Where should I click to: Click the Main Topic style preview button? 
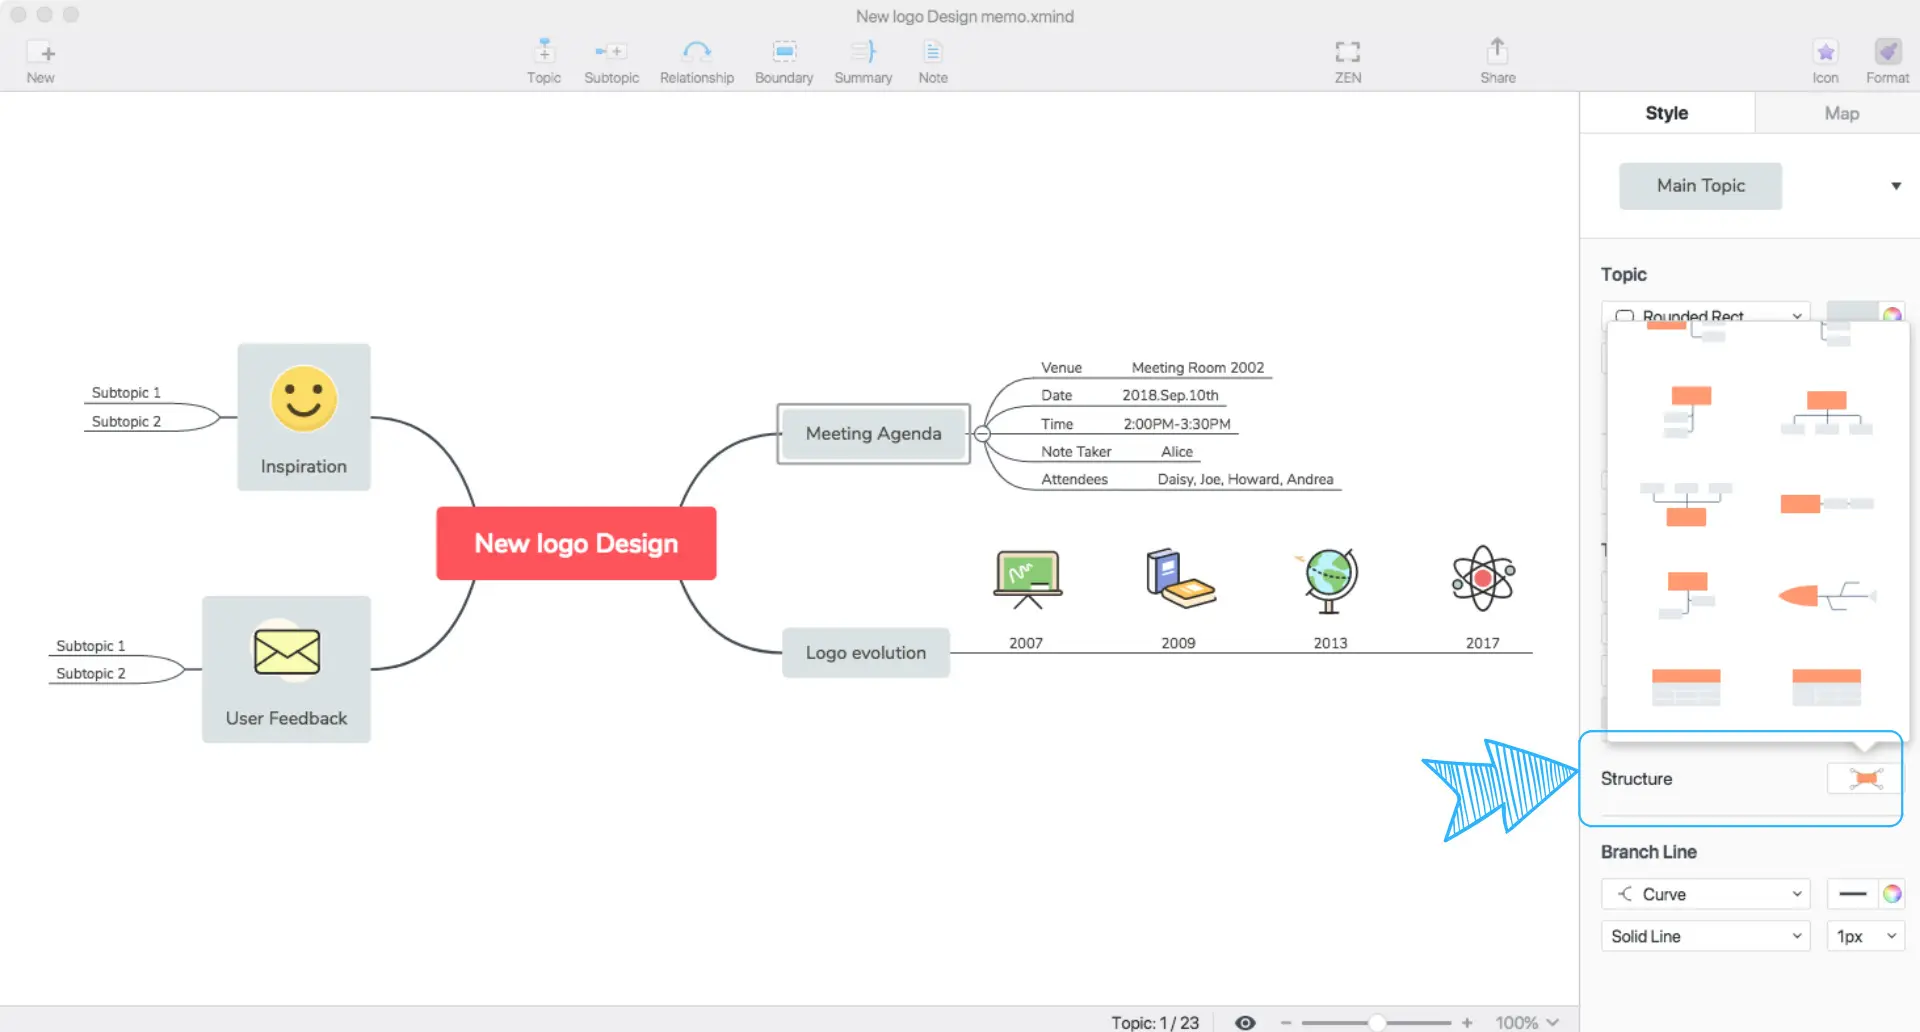pyautogui.click(x=1700, y=186)
